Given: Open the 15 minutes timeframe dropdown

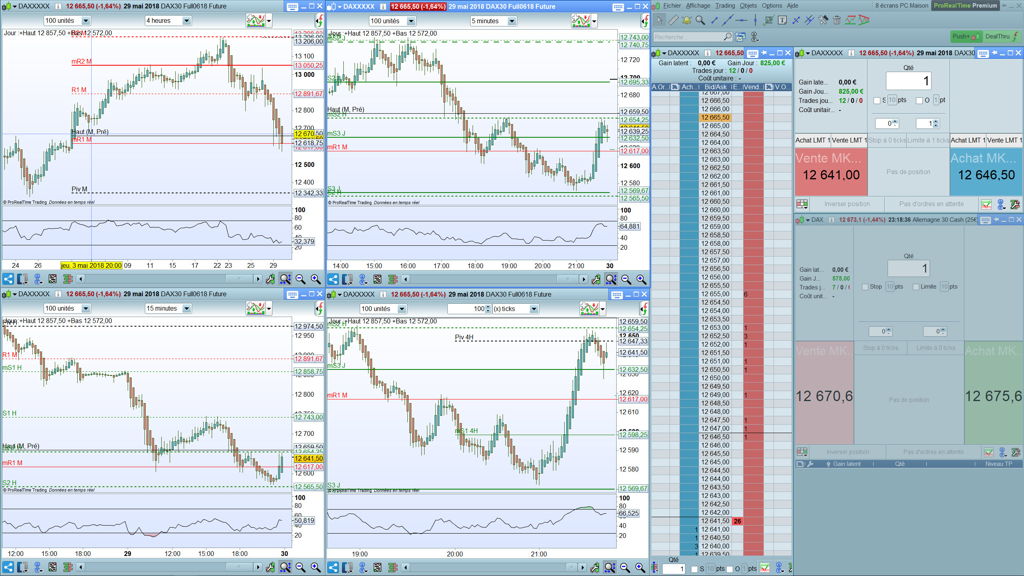Looking at the screenshot, I should click(x=186, y=308).
